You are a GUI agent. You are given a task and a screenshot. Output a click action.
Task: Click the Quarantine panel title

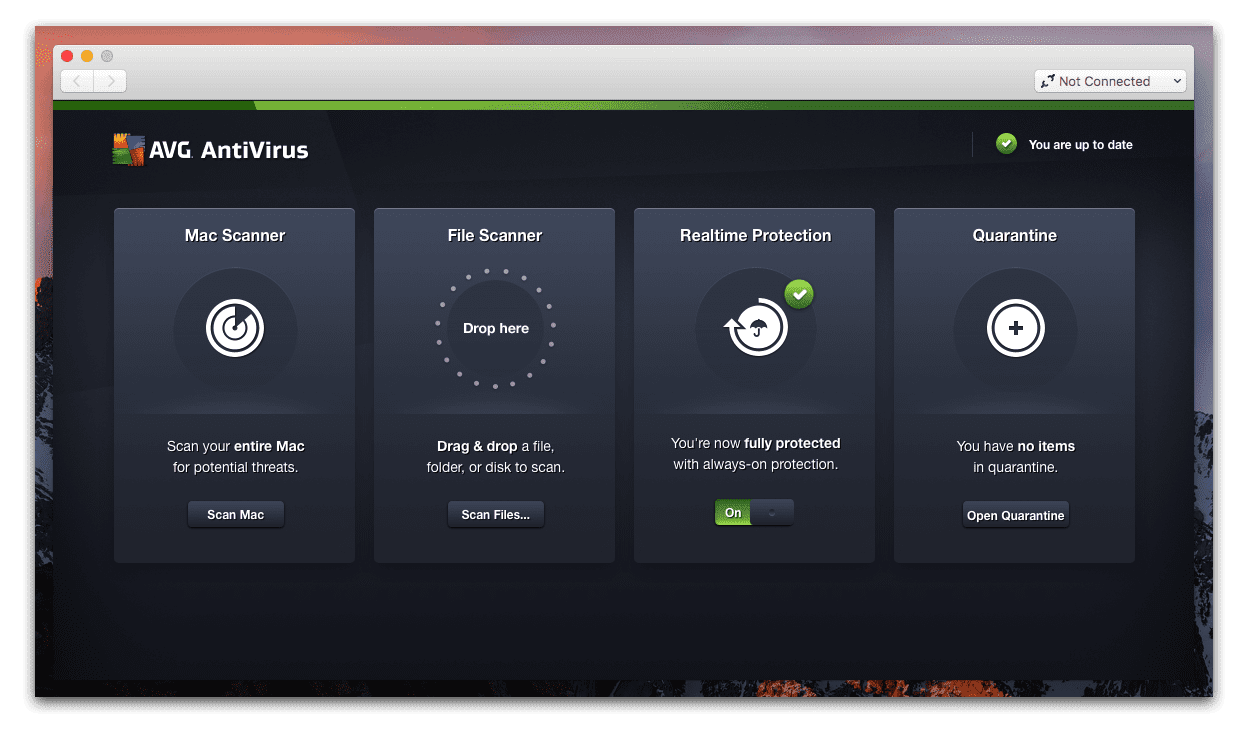click(1015, 235)
